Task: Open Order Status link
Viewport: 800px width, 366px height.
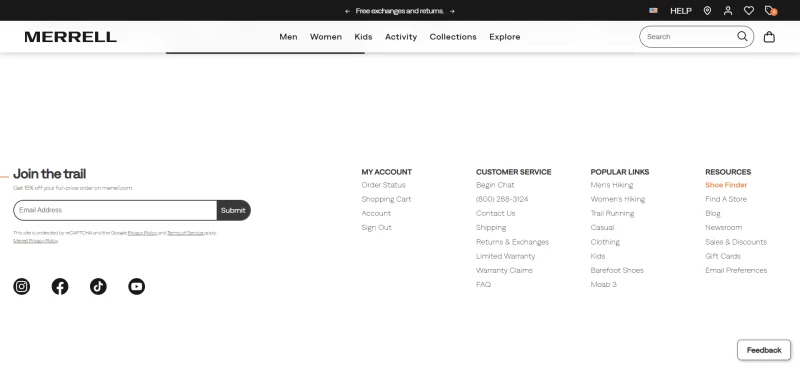Action: coord(383,185)
